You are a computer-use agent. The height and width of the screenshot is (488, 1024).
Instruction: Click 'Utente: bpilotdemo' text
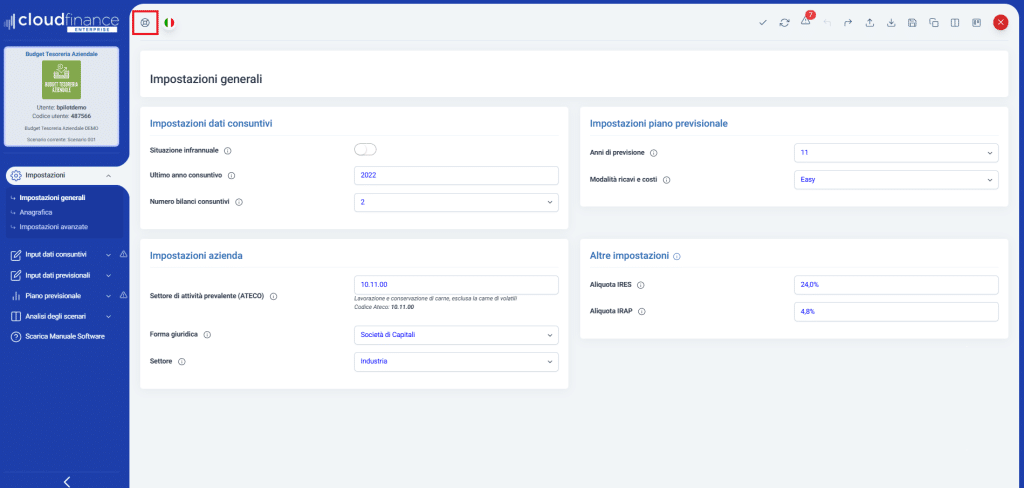(x=61, y=107)
